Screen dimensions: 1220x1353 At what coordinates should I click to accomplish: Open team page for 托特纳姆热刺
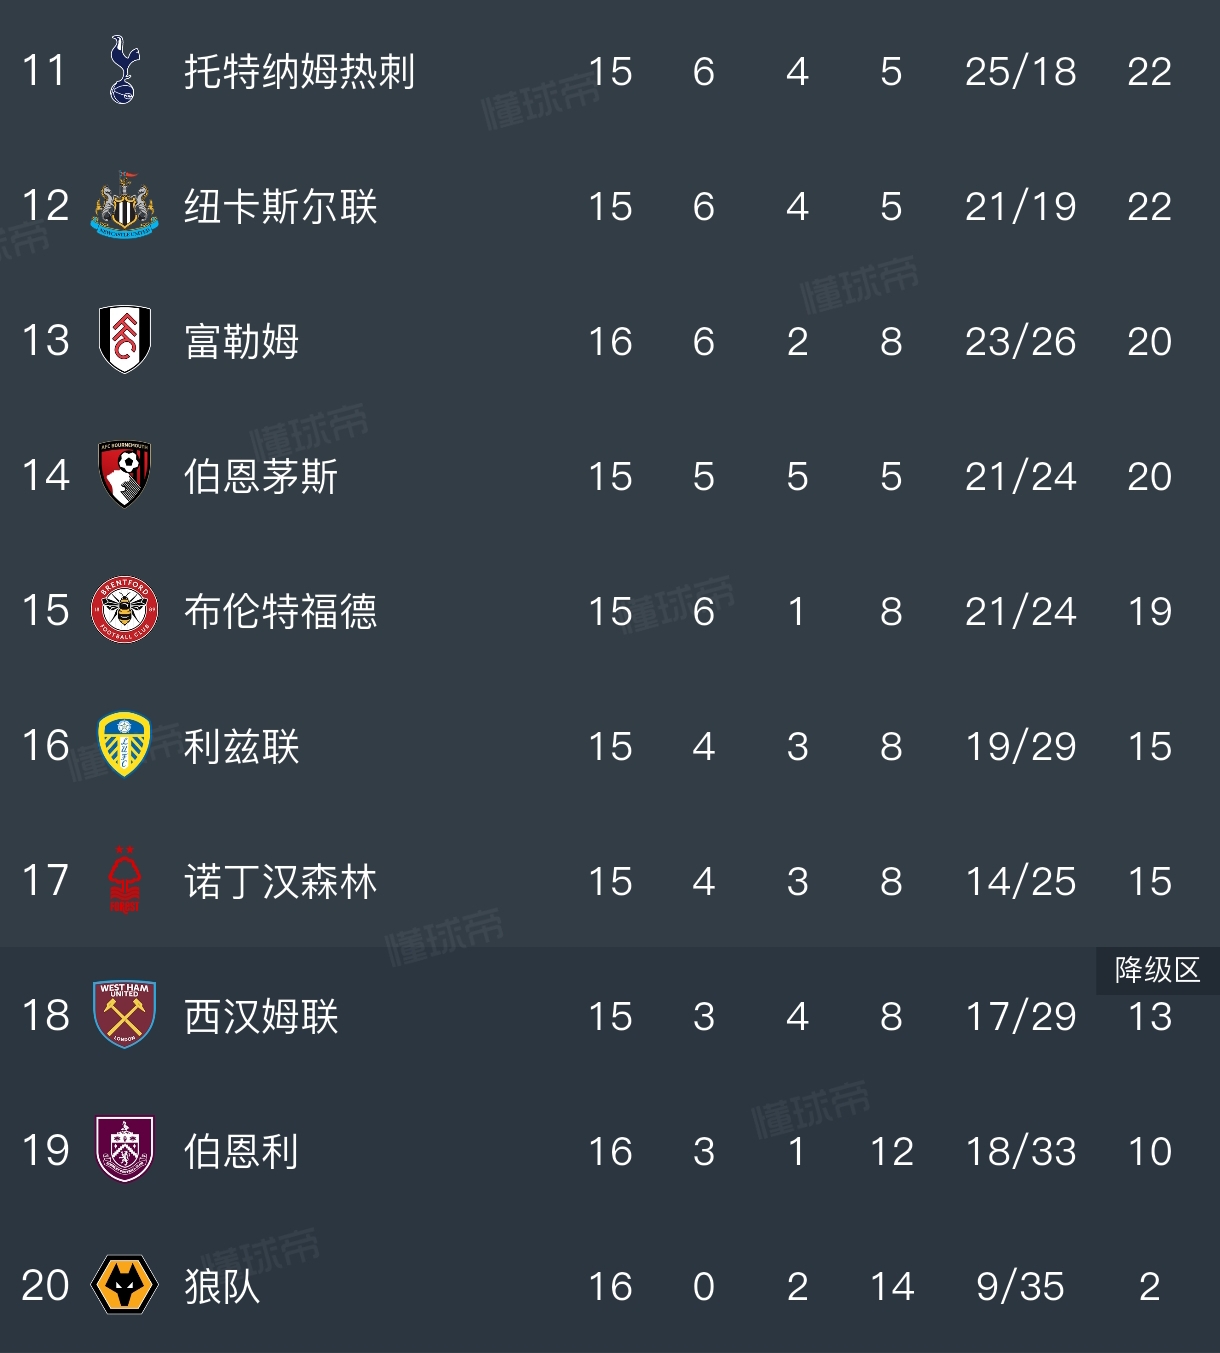point(299,72)
